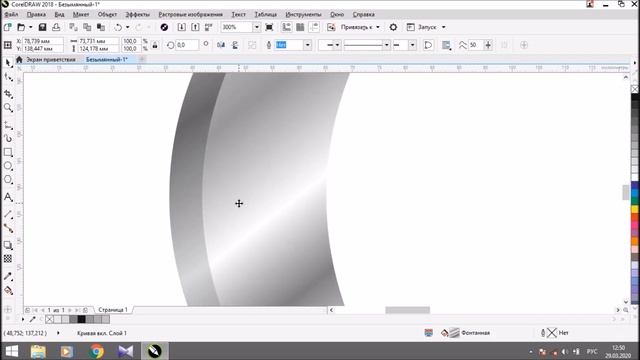Toggle full-screen preview icon
Viewport: 640px width, 360px height.
(269, 27)
